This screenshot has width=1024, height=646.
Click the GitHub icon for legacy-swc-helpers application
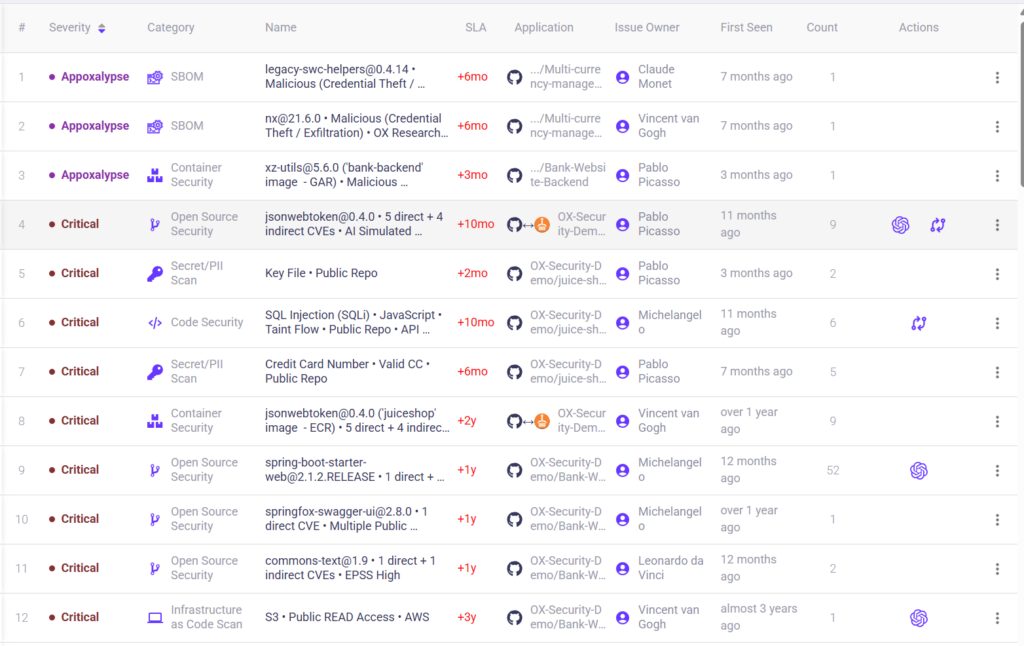[515, 77]
